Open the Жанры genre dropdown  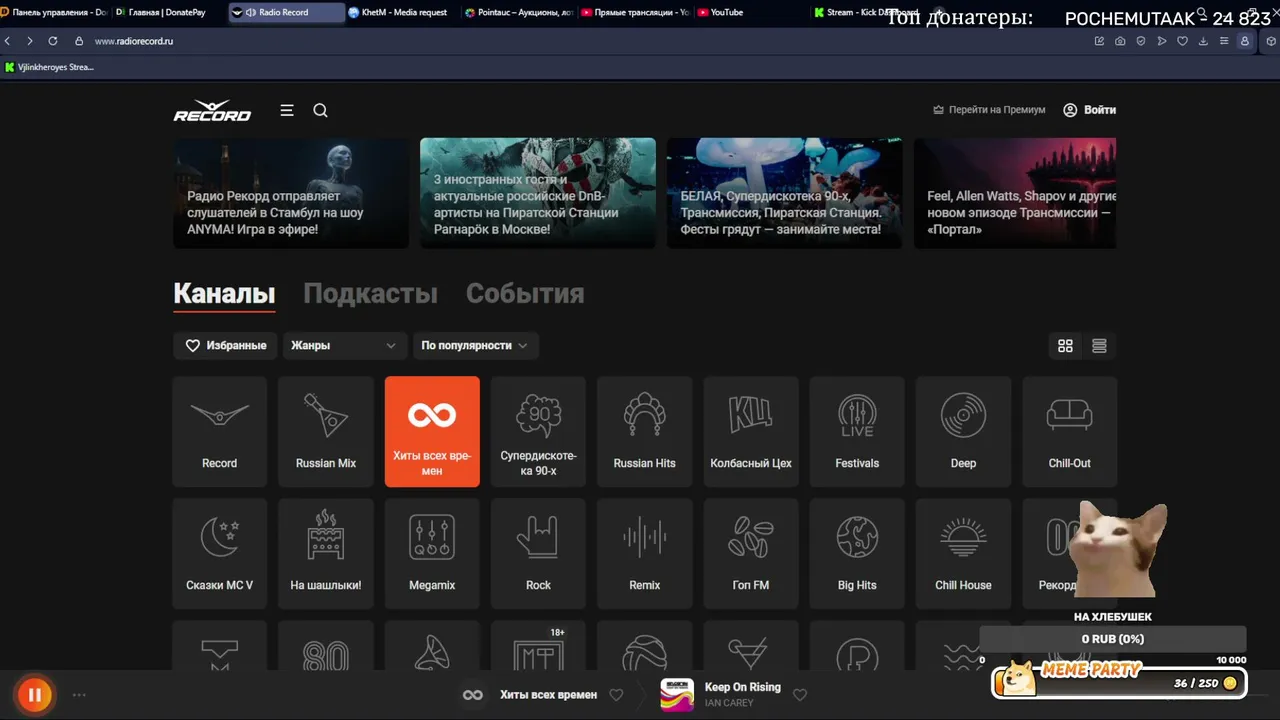coord(345,346)
